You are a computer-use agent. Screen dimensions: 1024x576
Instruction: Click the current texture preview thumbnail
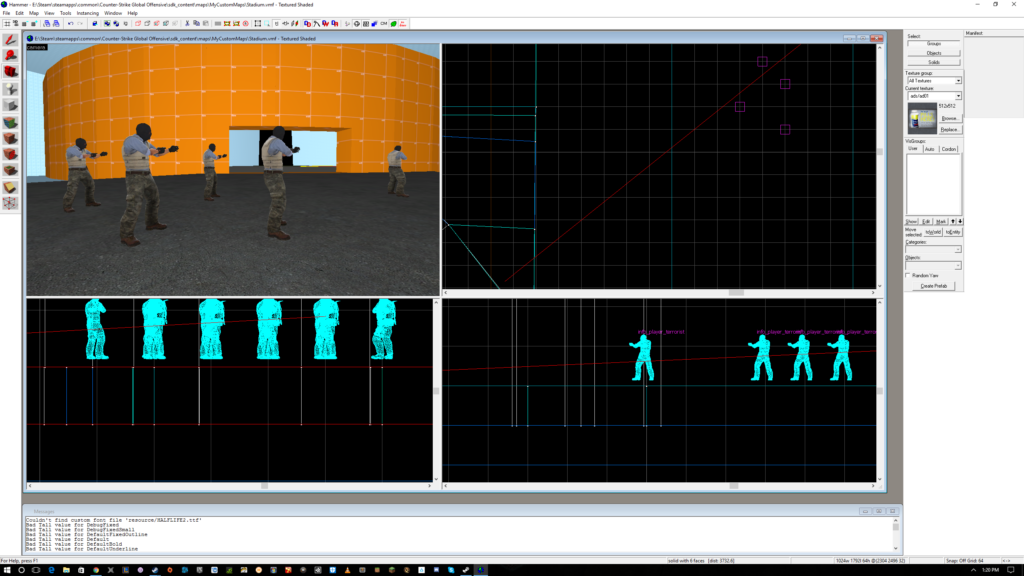click(922, 120)
